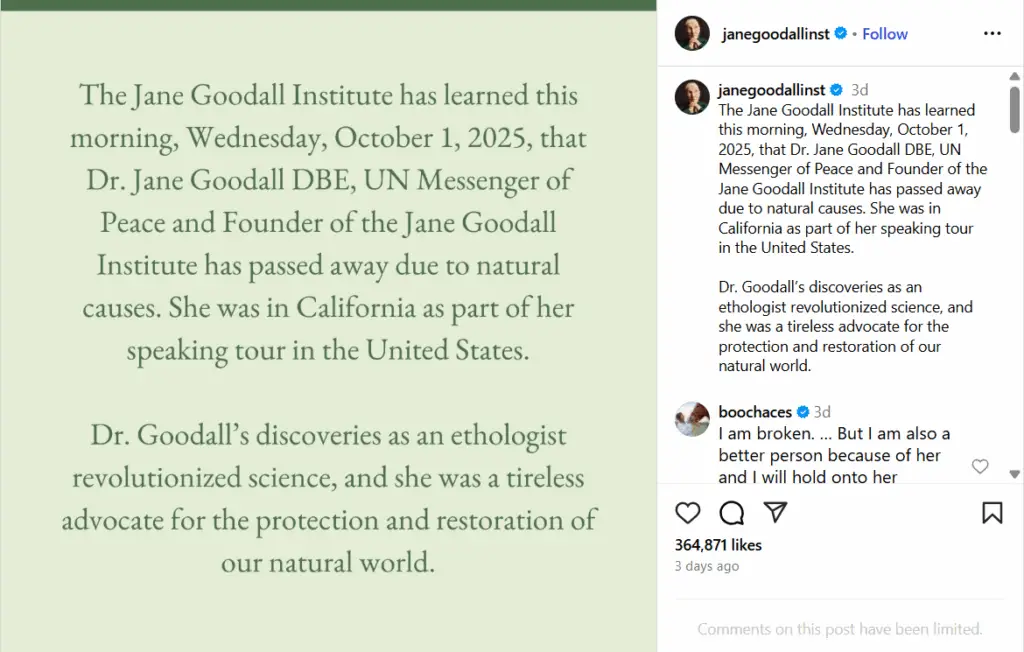
Task: Click the comments panel scrollbar thumb
Action: [x=1014, y=108]
